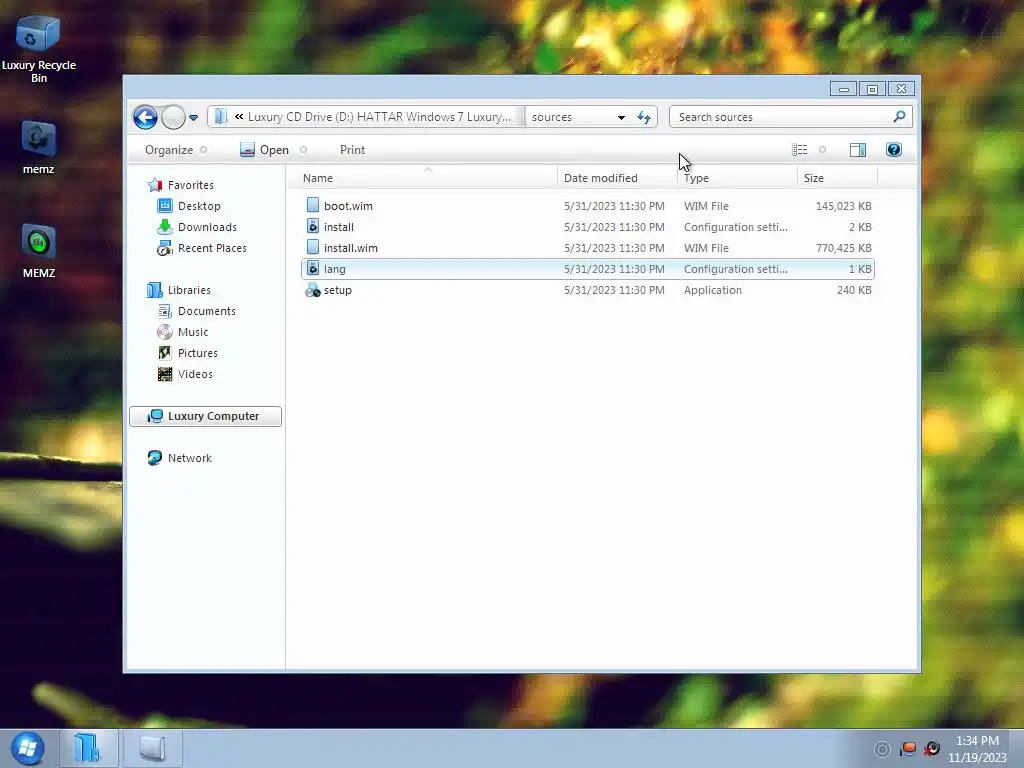1024x768 pixels.
Task: Open the Windows Start menu
Action: (27, 748)
